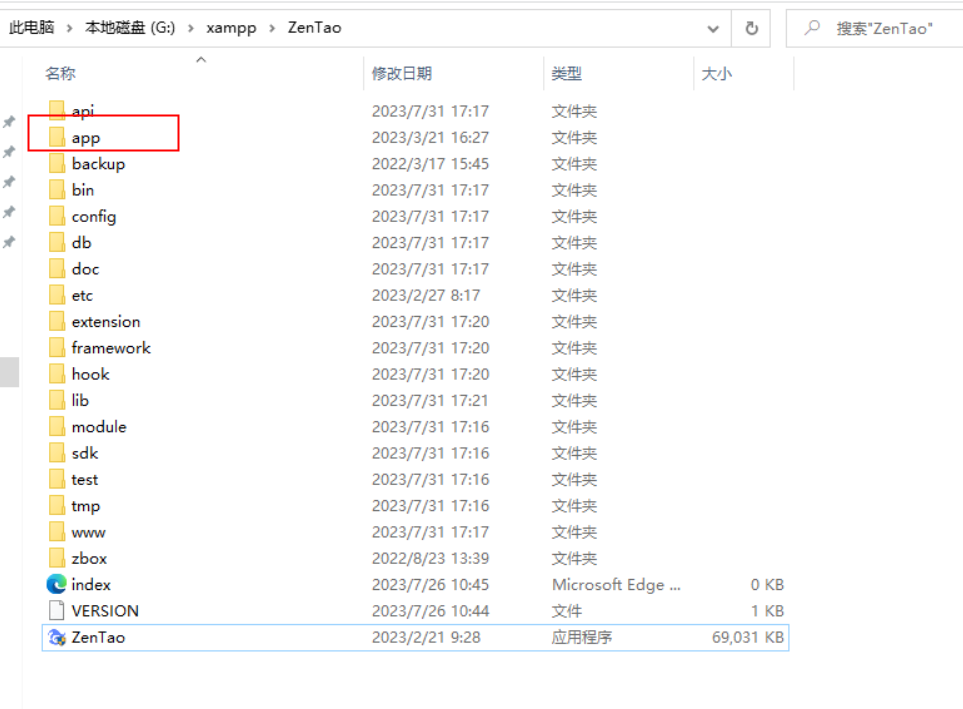The width and height of the screenshot is (963, 709).
Task: Click the date 2023/7/26 10:45 of index
Action: (430, 584)
